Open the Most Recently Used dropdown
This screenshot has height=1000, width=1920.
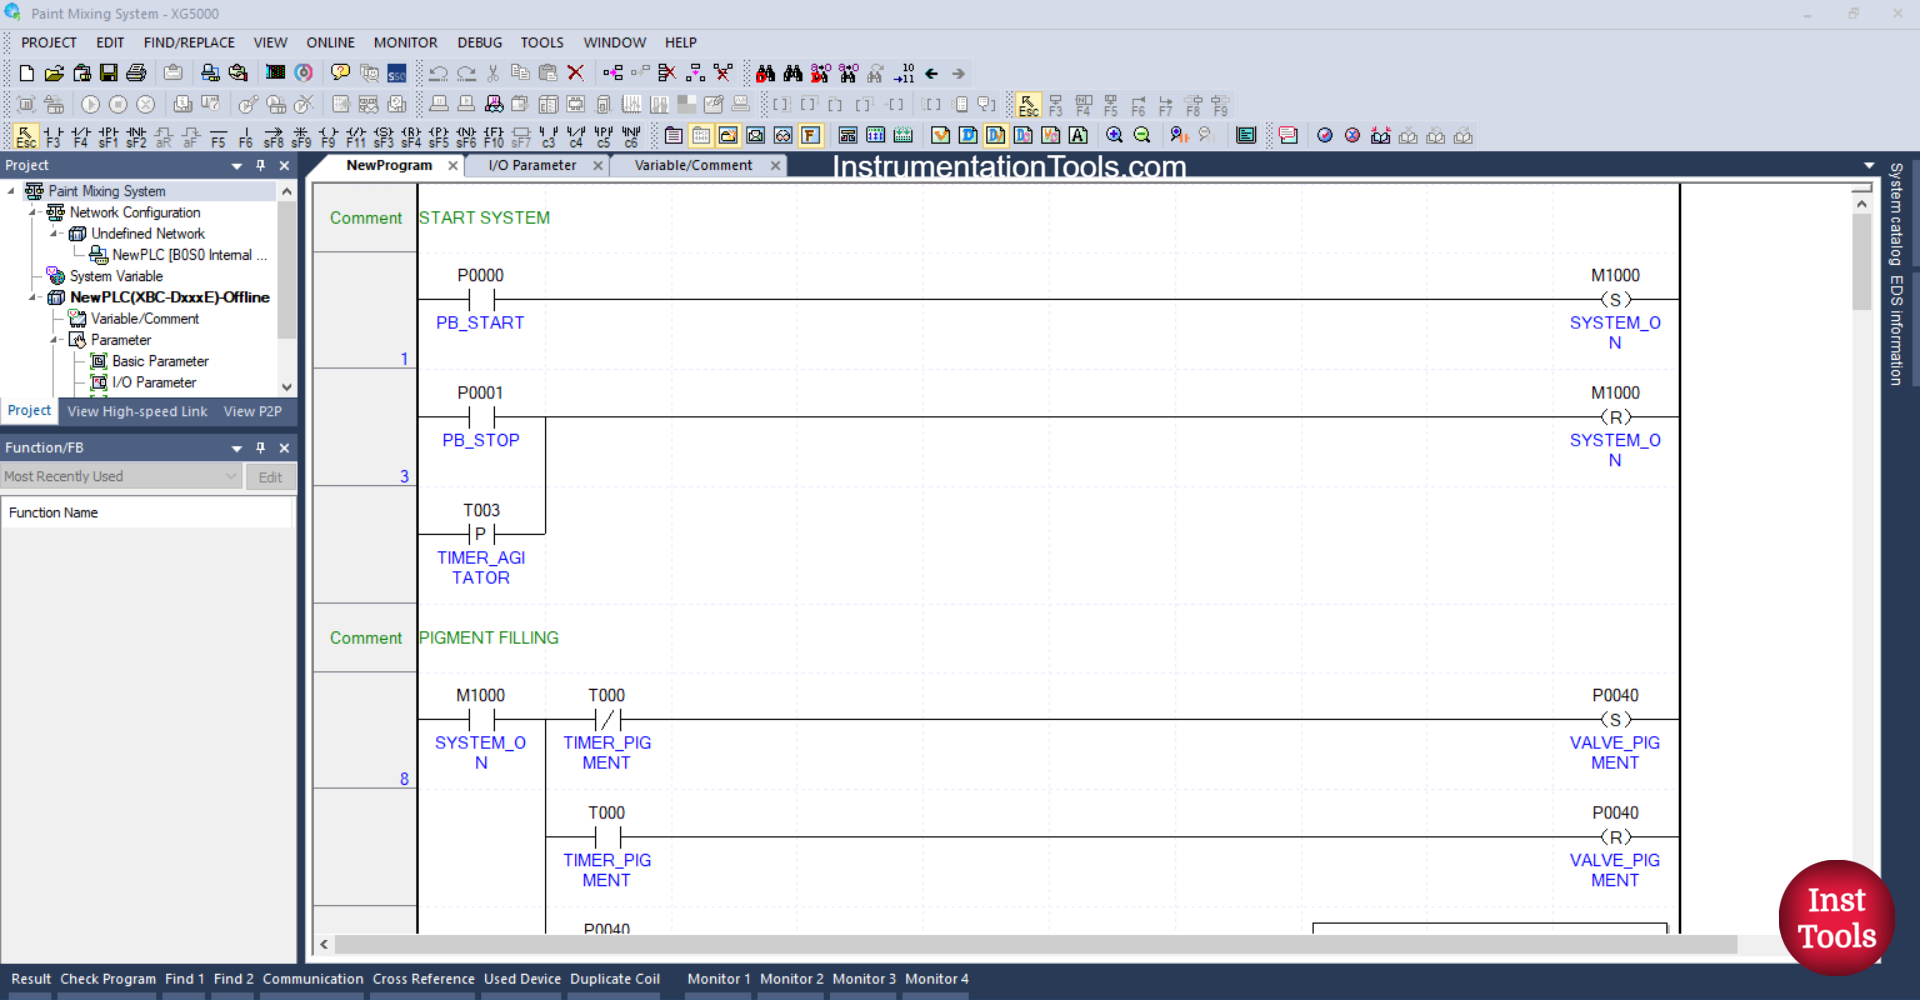point(233,476)
